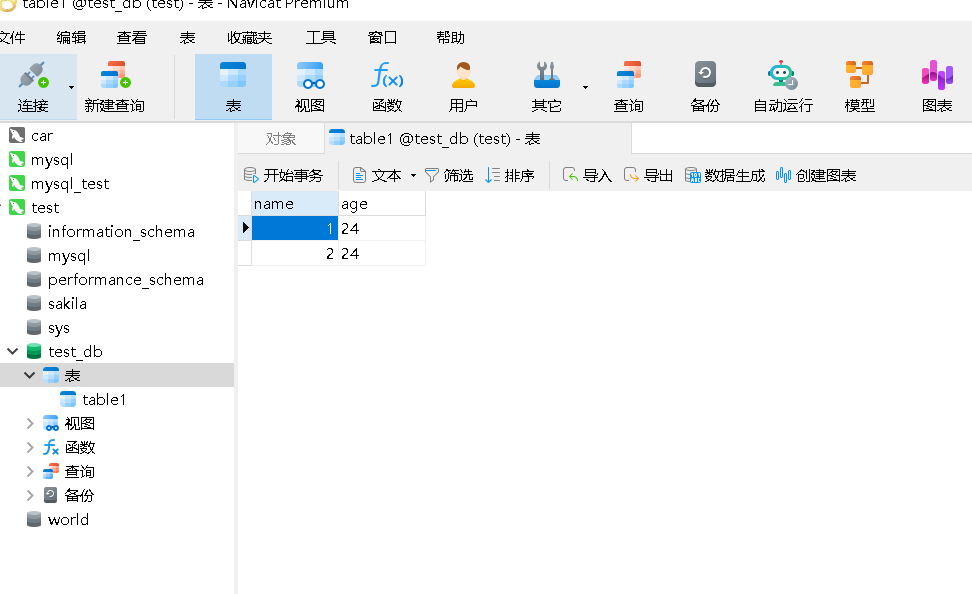Open the View (查看) menu
Viewport: 972px width, 594px height.
pyautogui.click(x=131, y=38)
